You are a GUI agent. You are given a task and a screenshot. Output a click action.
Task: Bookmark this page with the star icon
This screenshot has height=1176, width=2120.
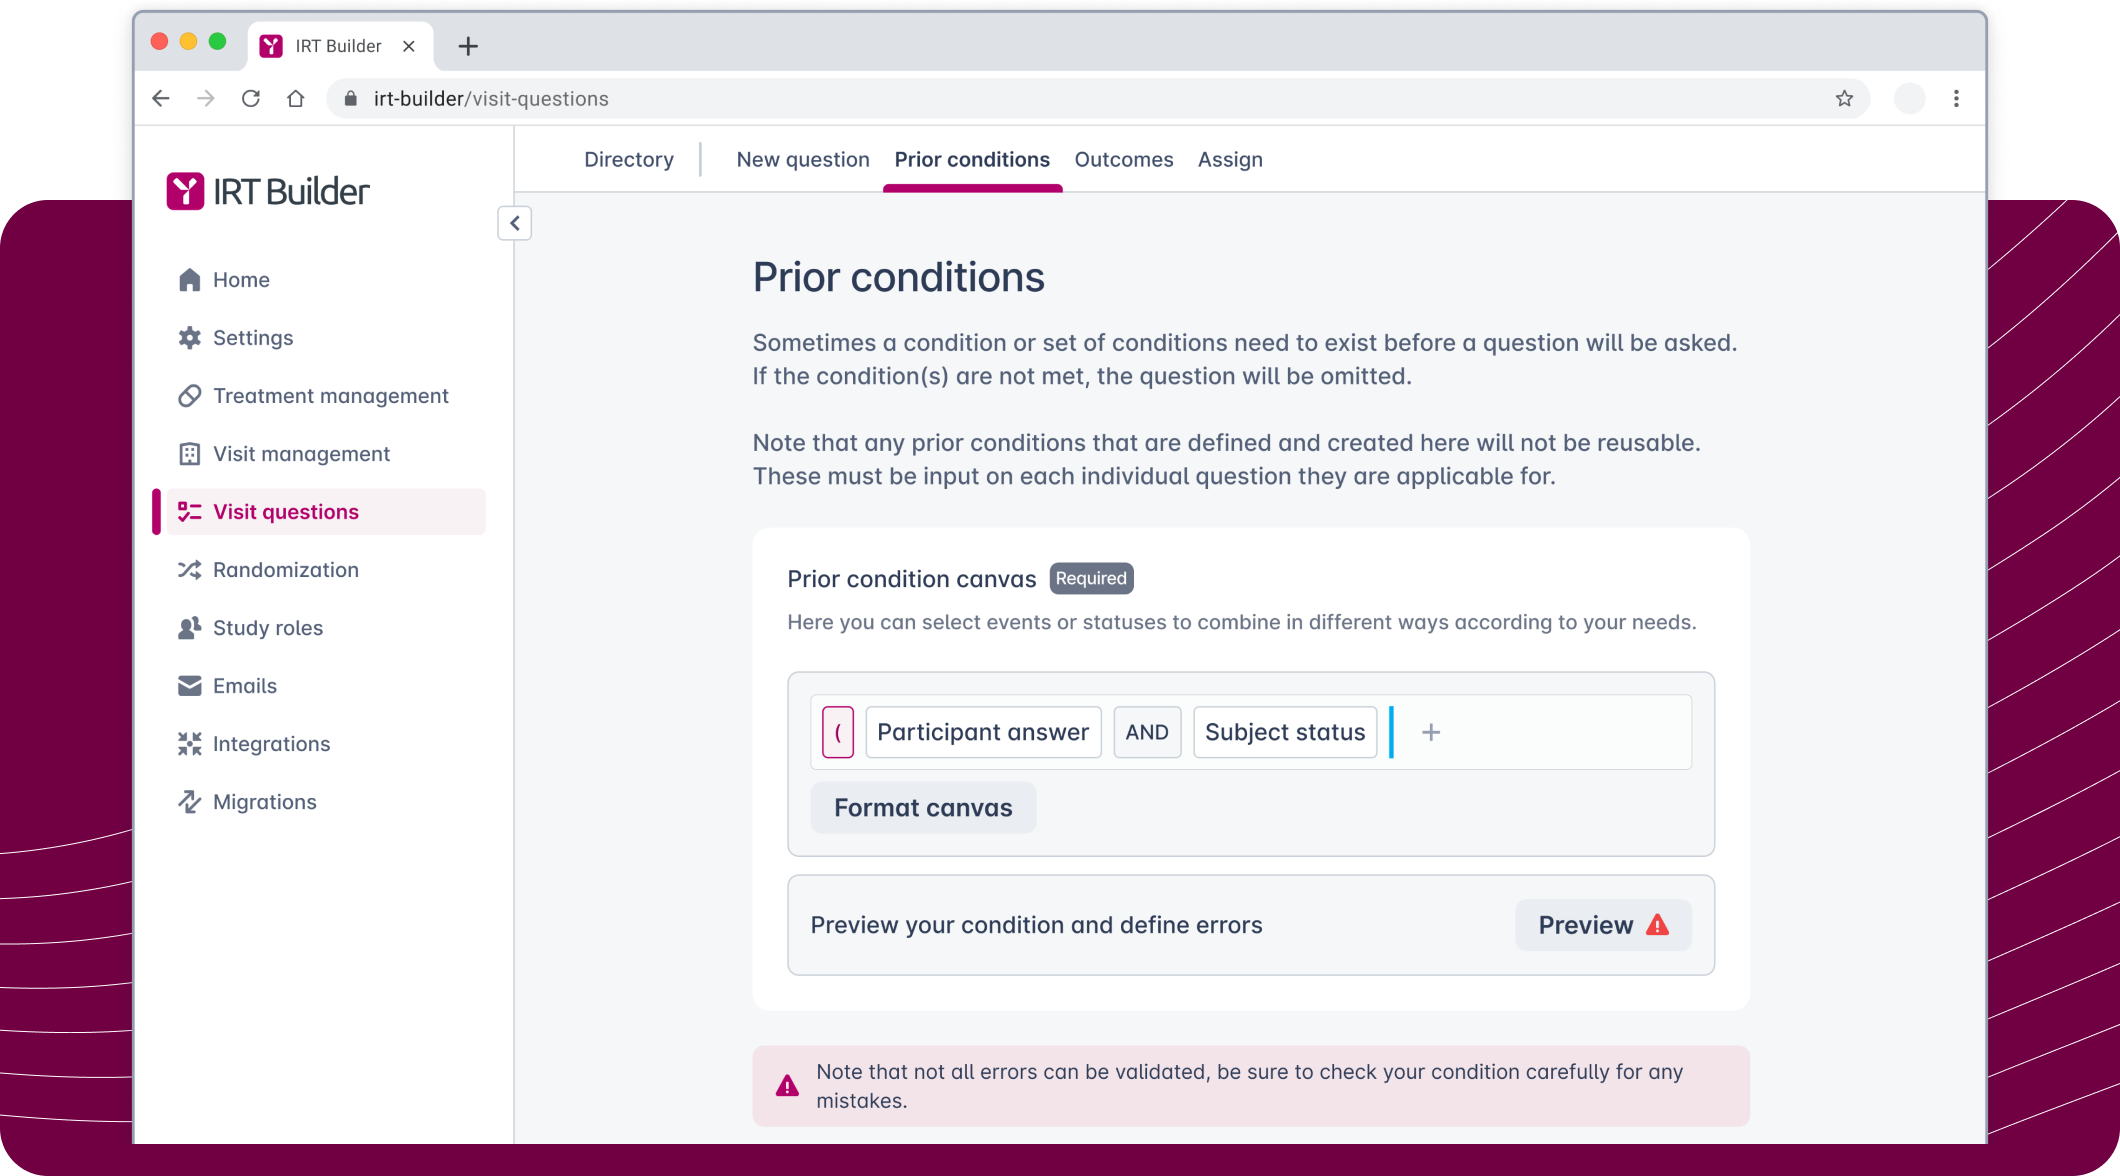(x=1844, y=98)
